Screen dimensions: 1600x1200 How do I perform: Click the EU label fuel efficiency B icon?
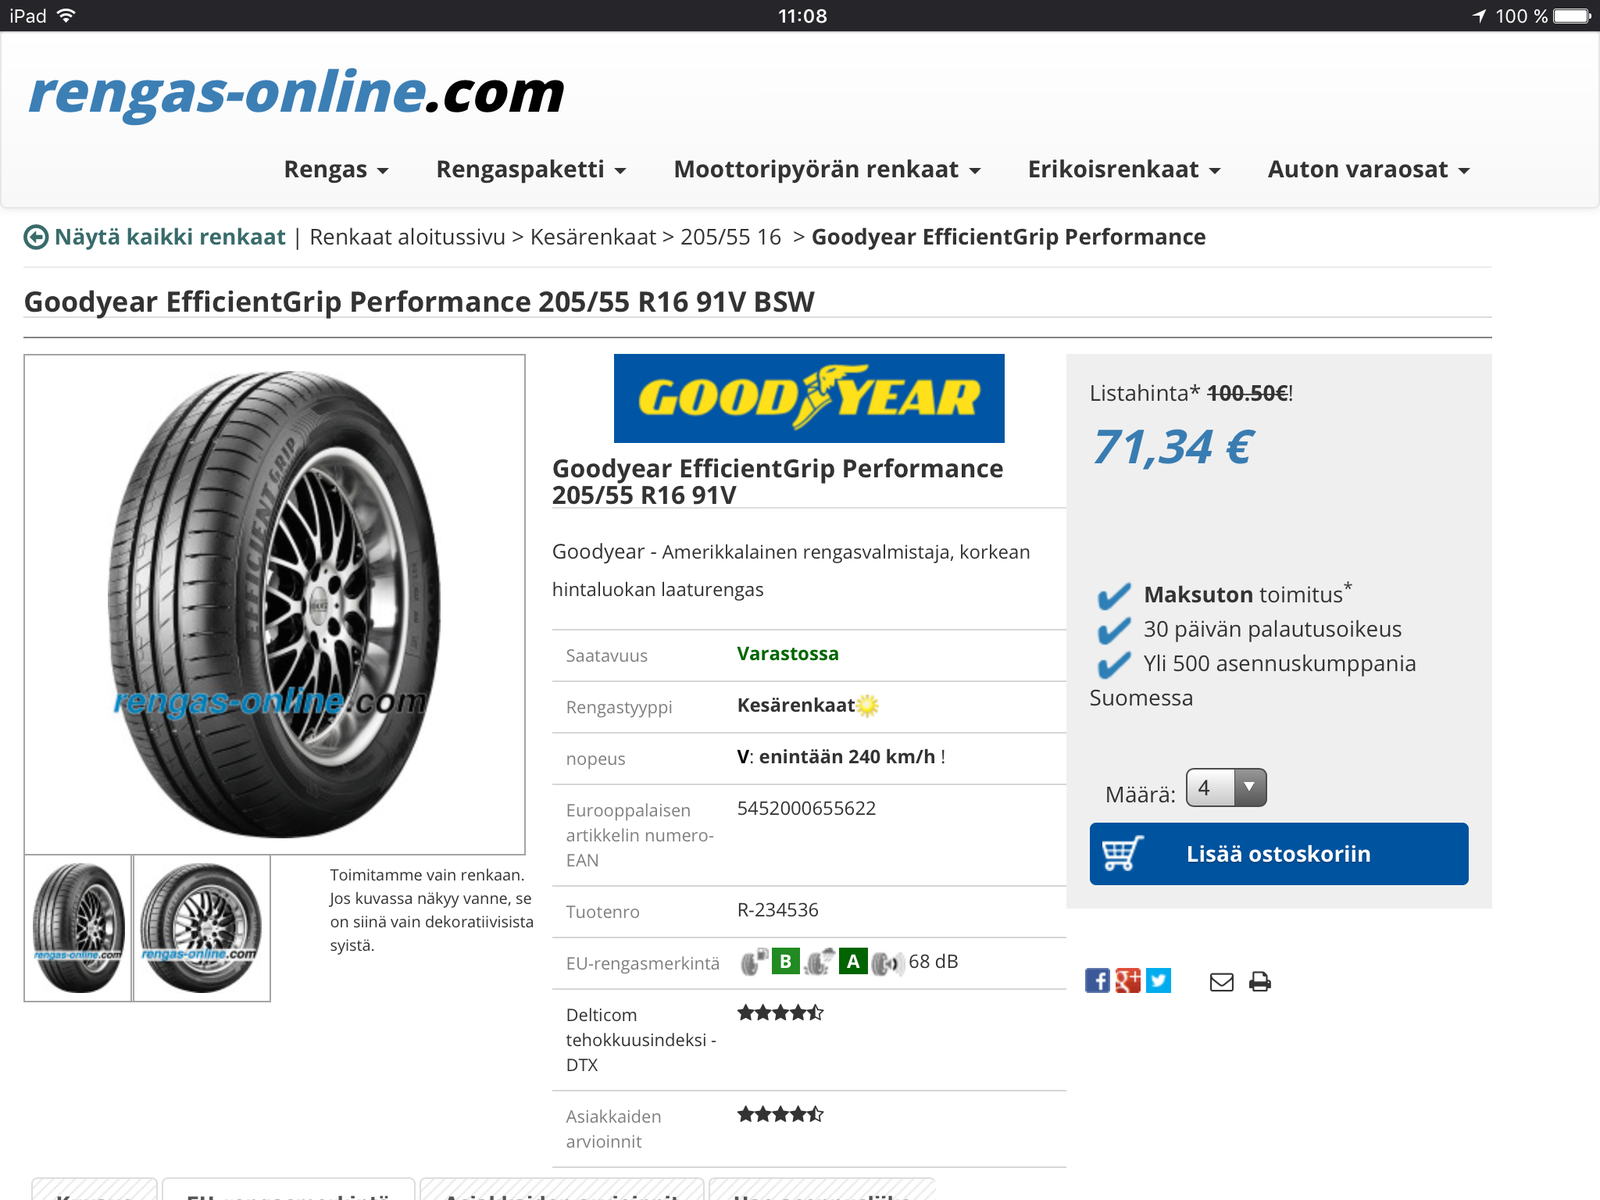click(x=785, y=961)
